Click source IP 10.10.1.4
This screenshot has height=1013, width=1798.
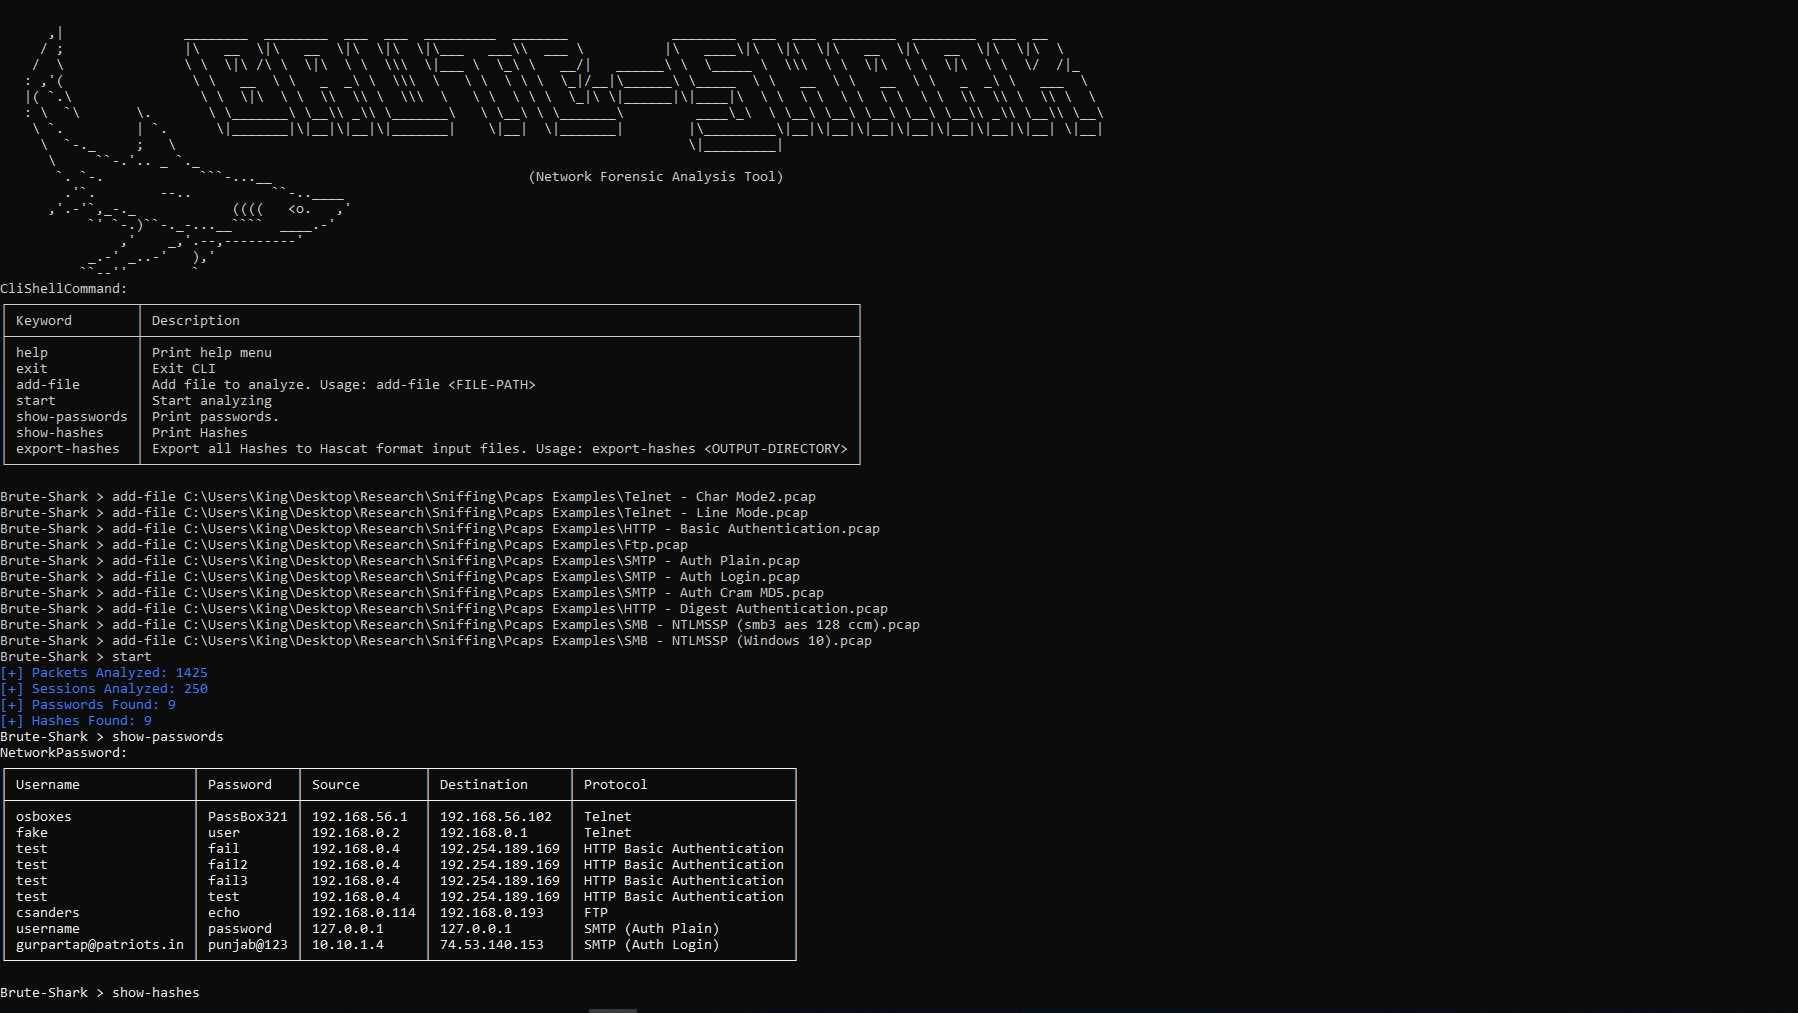point(348,945)
